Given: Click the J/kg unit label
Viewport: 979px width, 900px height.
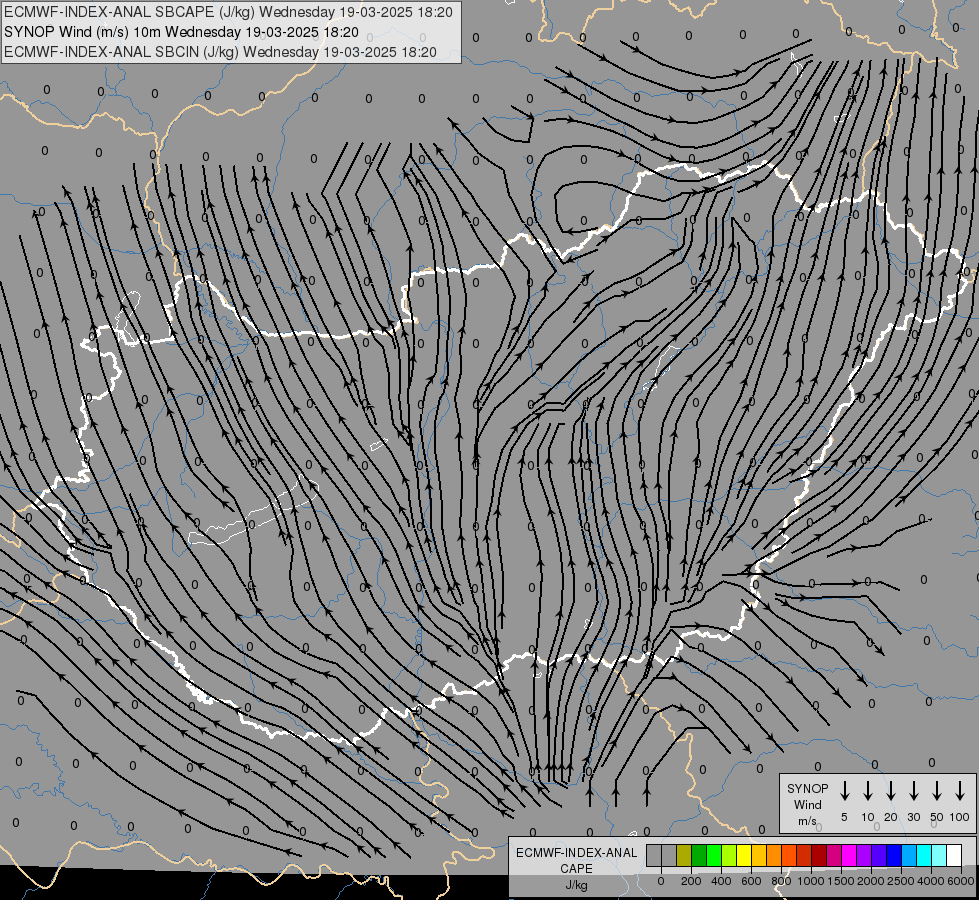Looking at the screenshot, I should (576, 885).
